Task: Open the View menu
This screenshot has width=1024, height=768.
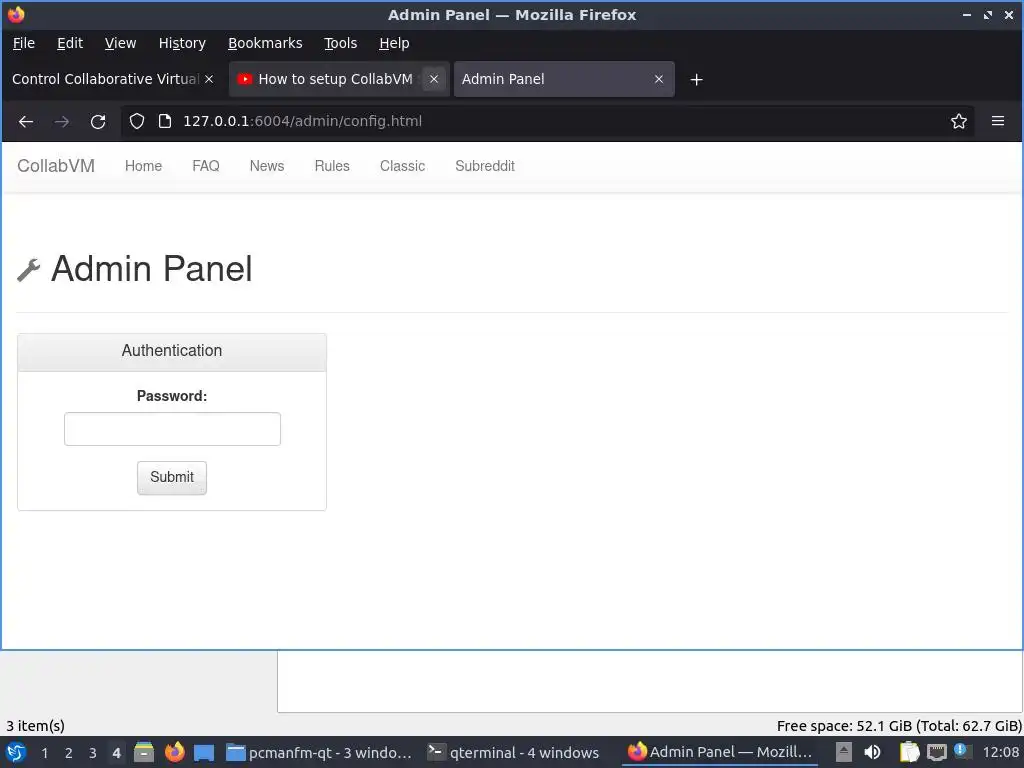Action: pos(120,43)
